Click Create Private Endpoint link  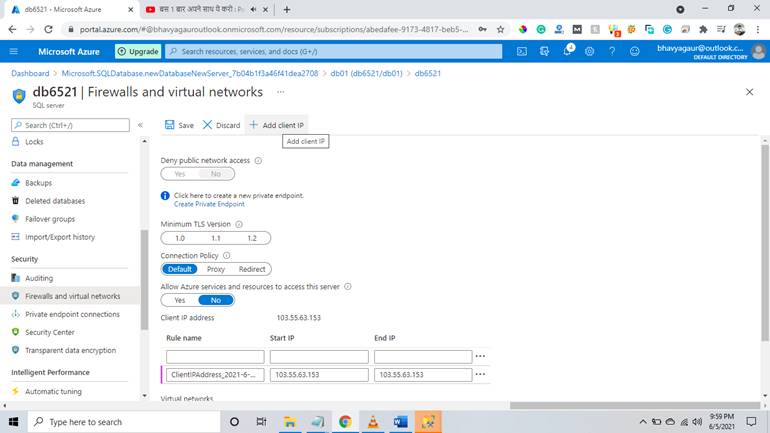[209, 204]
